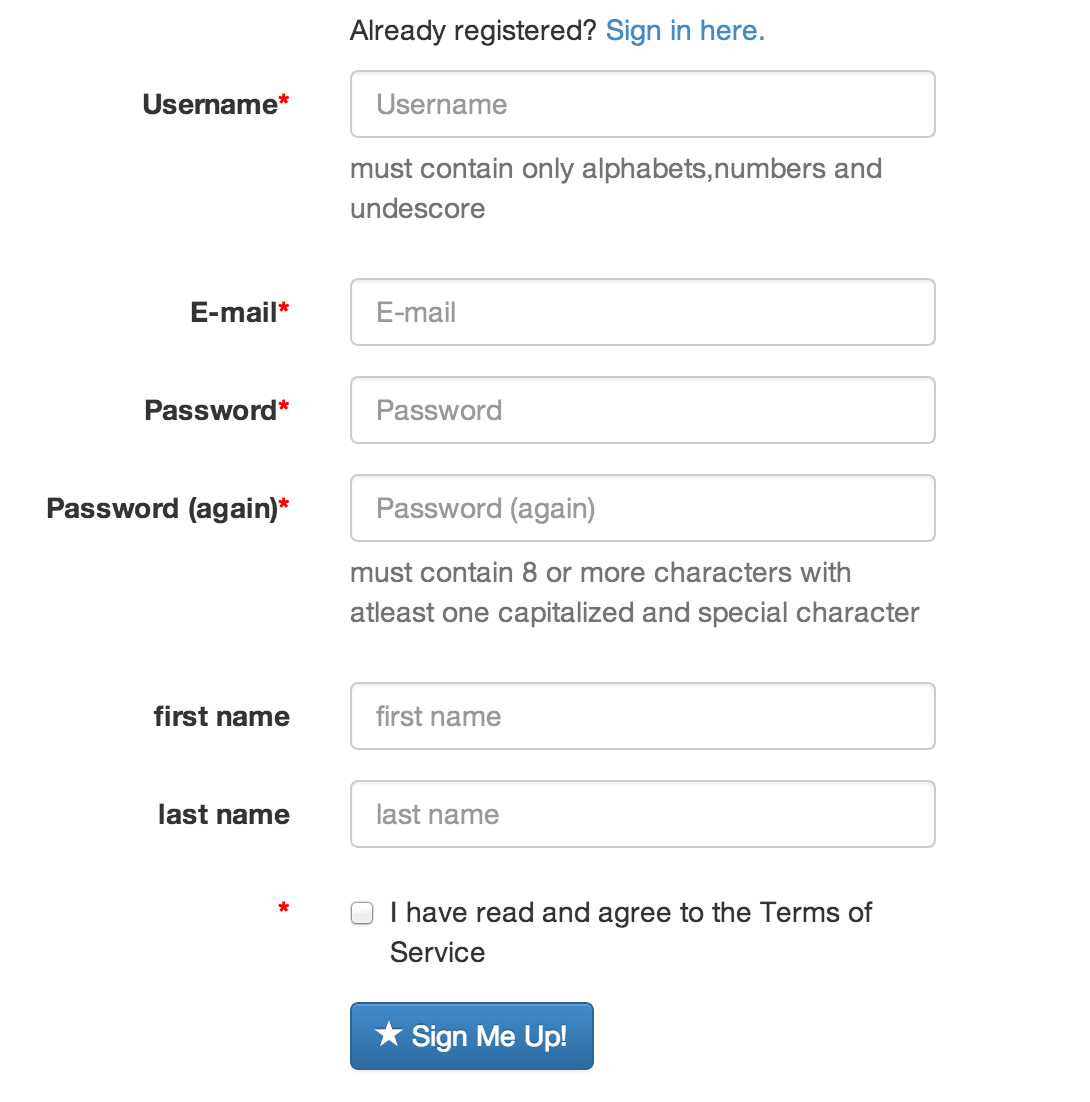
Task: Focus the Username input field
Action: [x=642, y=104]
